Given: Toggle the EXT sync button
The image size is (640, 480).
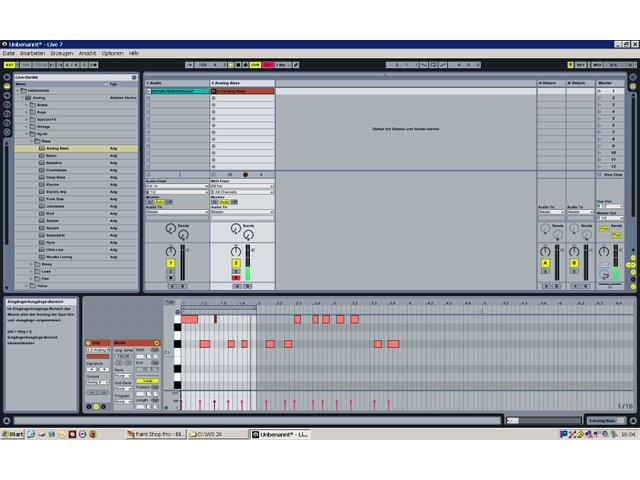Looking at the screenshot, I should (9, 65).
